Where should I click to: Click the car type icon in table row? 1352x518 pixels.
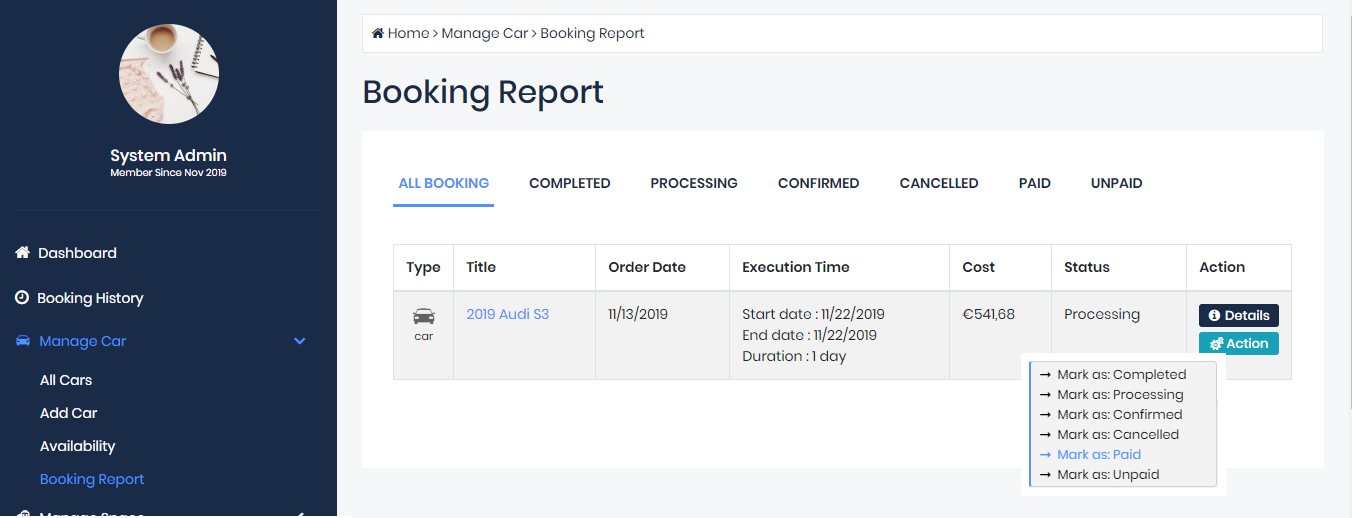click(x=423, y=316)
